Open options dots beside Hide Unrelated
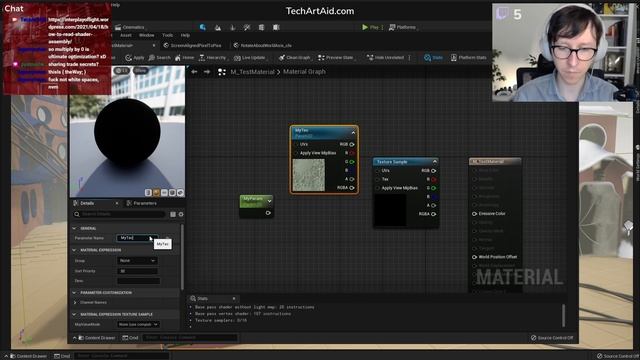 tap(409, 58)
